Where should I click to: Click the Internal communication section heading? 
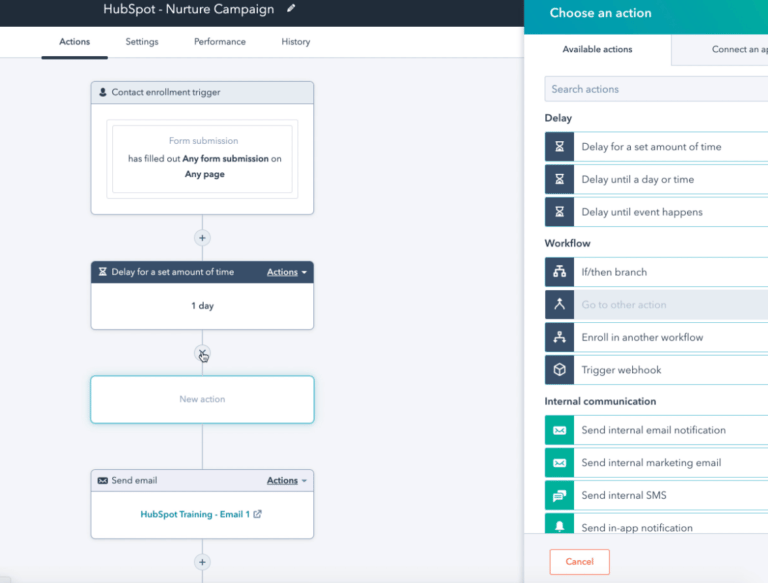(600, 401)
